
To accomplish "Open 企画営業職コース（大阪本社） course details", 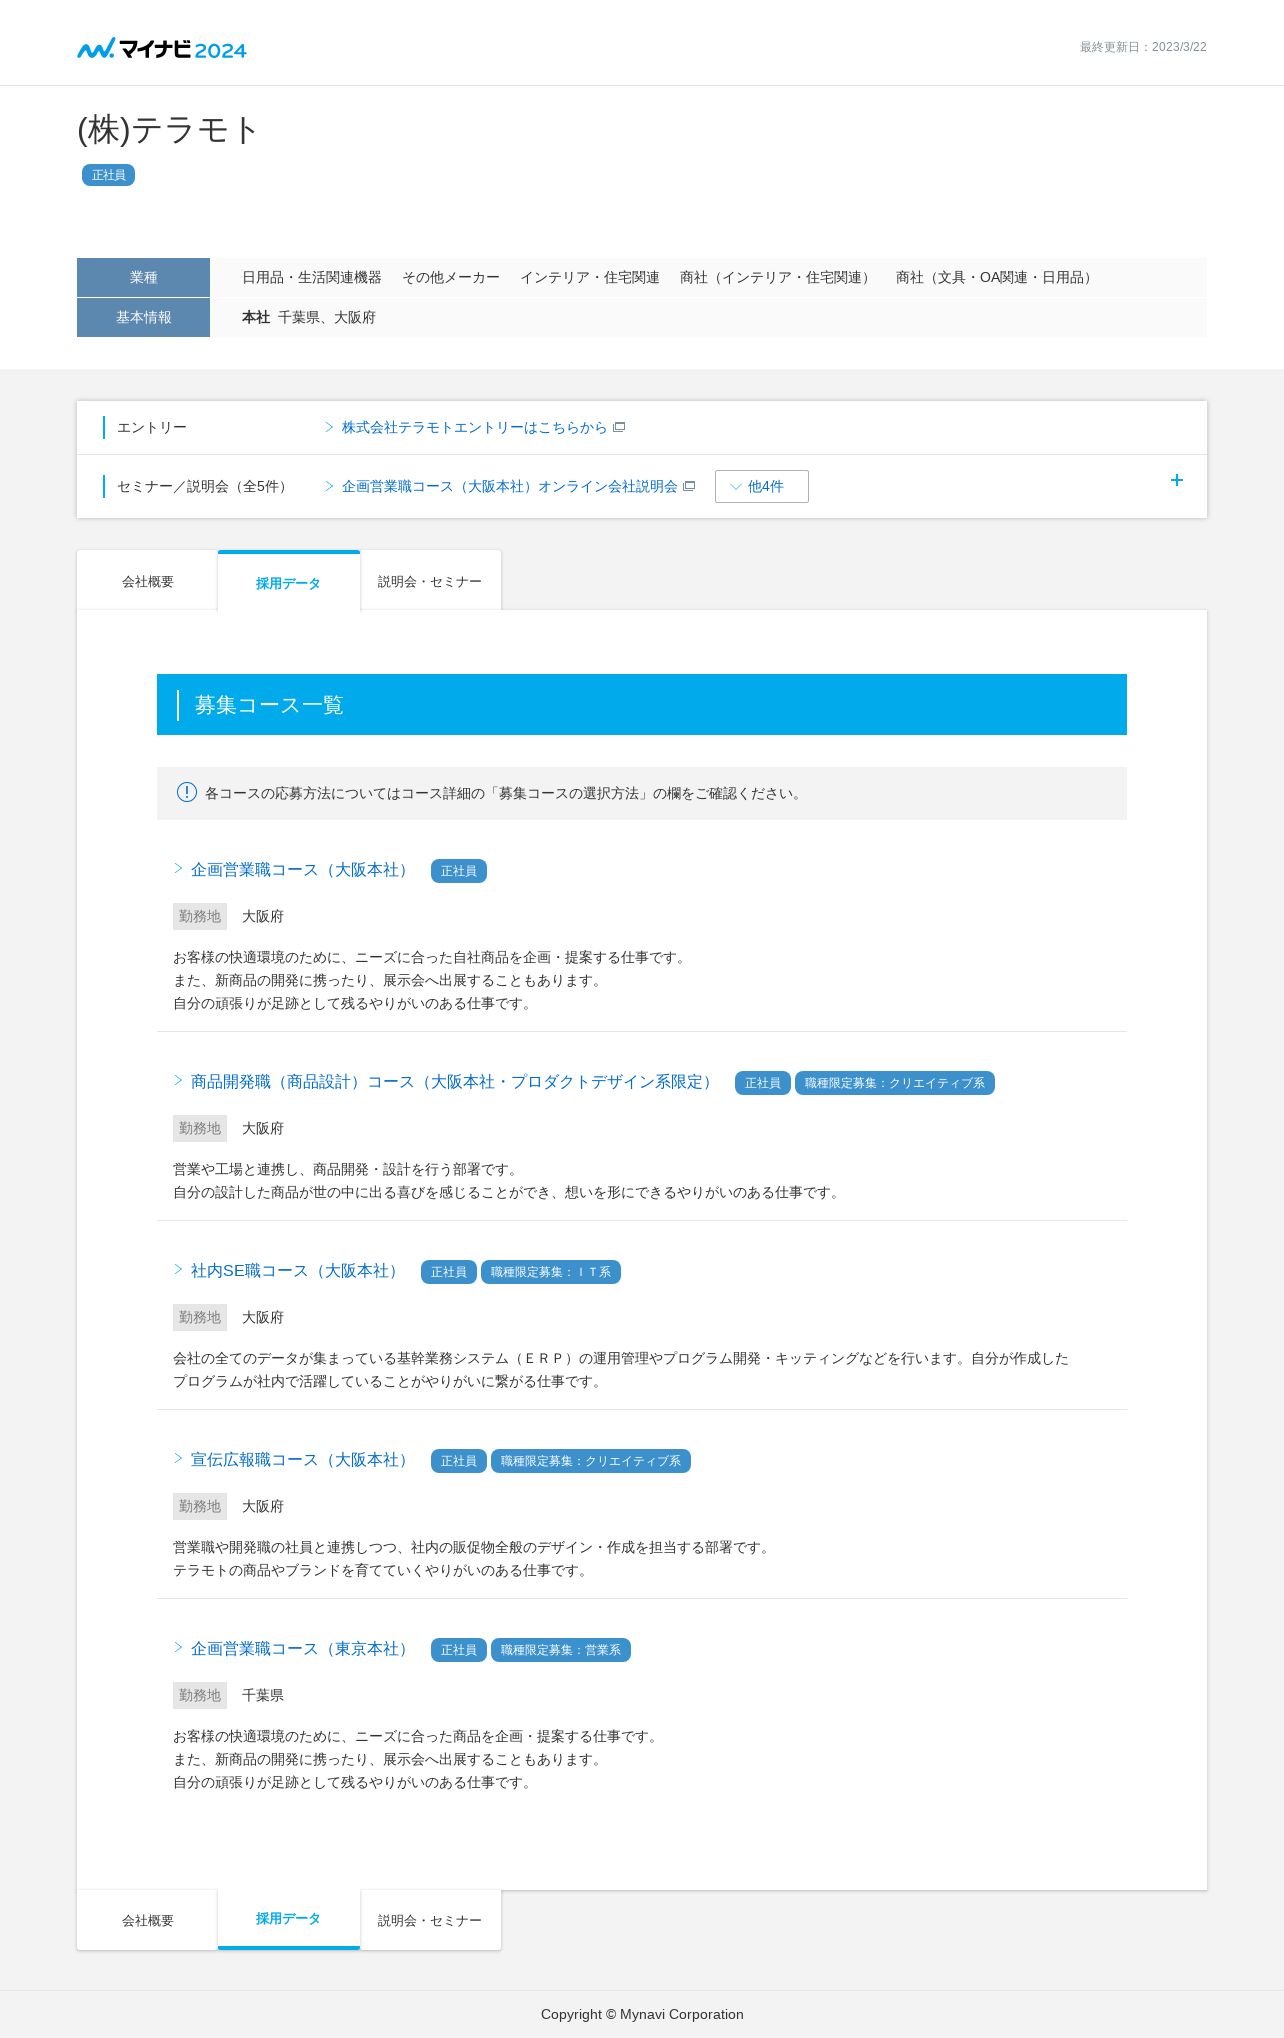I will coord(303,870).
